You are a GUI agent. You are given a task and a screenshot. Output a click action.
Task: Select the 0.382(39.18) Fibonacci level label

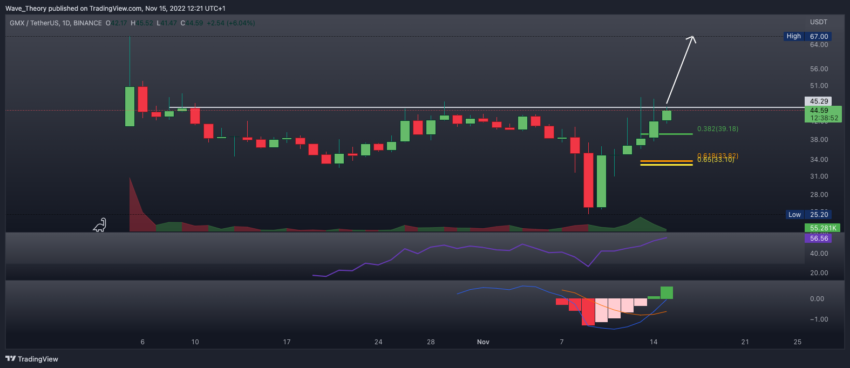(x=718, y=129)
